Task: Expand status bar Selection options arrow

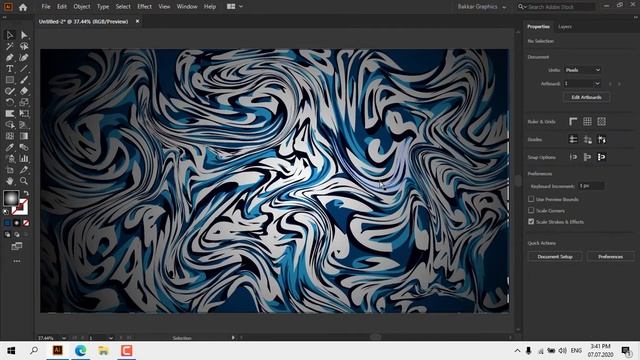Action: click(233, 338)
